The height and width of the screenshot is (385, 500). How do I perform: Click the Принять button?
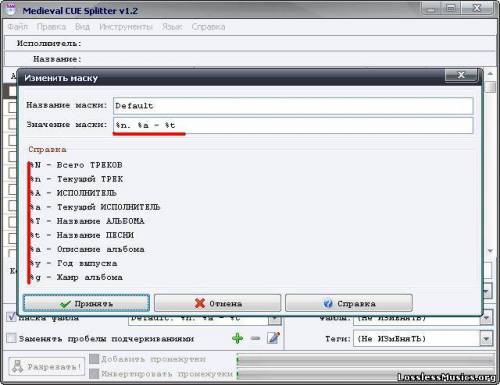click(x=86, y=303)
